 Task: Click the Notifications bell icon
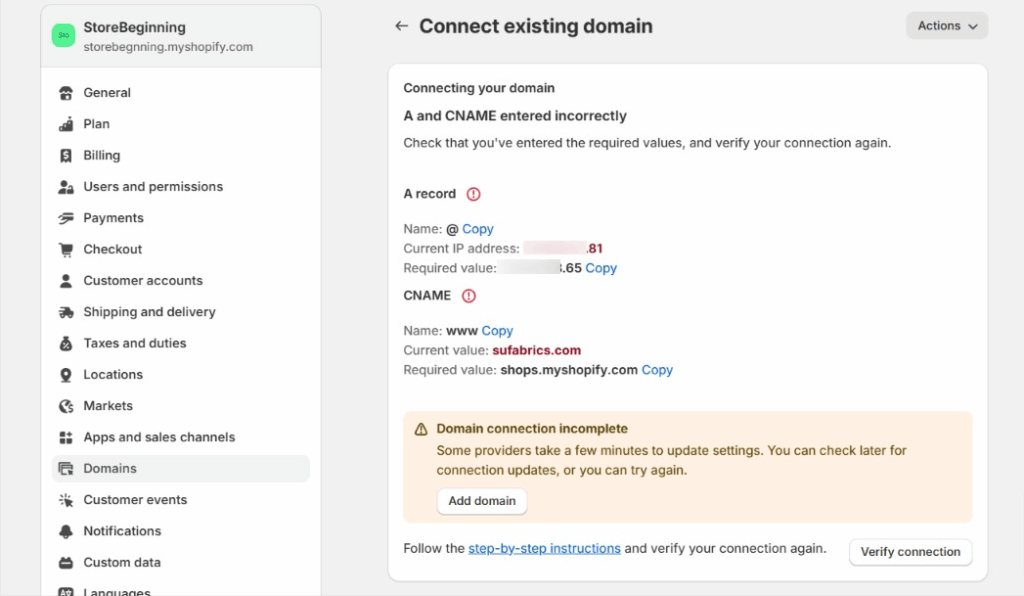66,531
